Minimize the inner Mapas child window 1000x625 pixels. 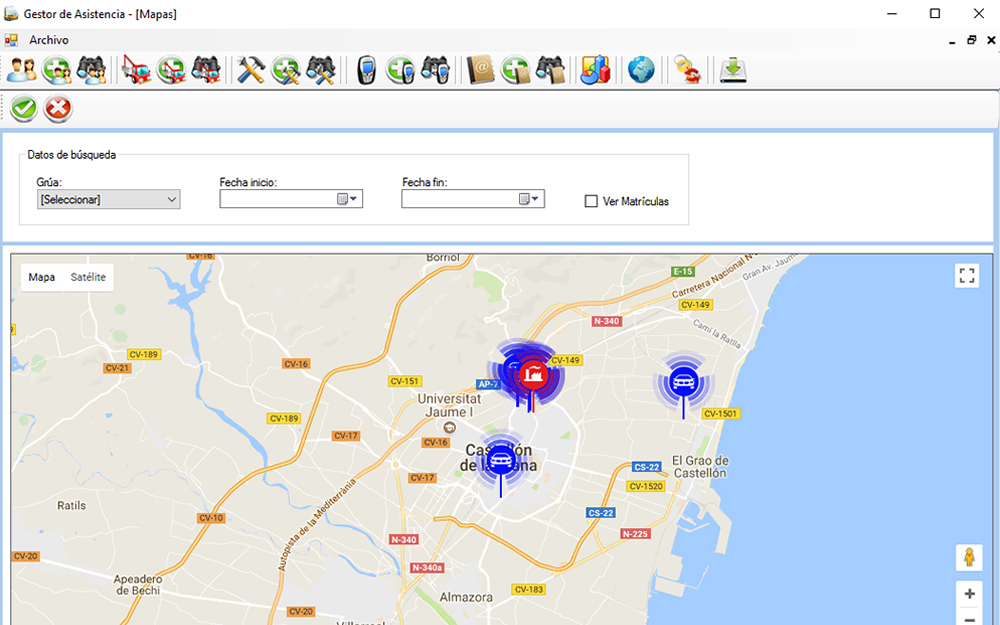pos(952,40)
